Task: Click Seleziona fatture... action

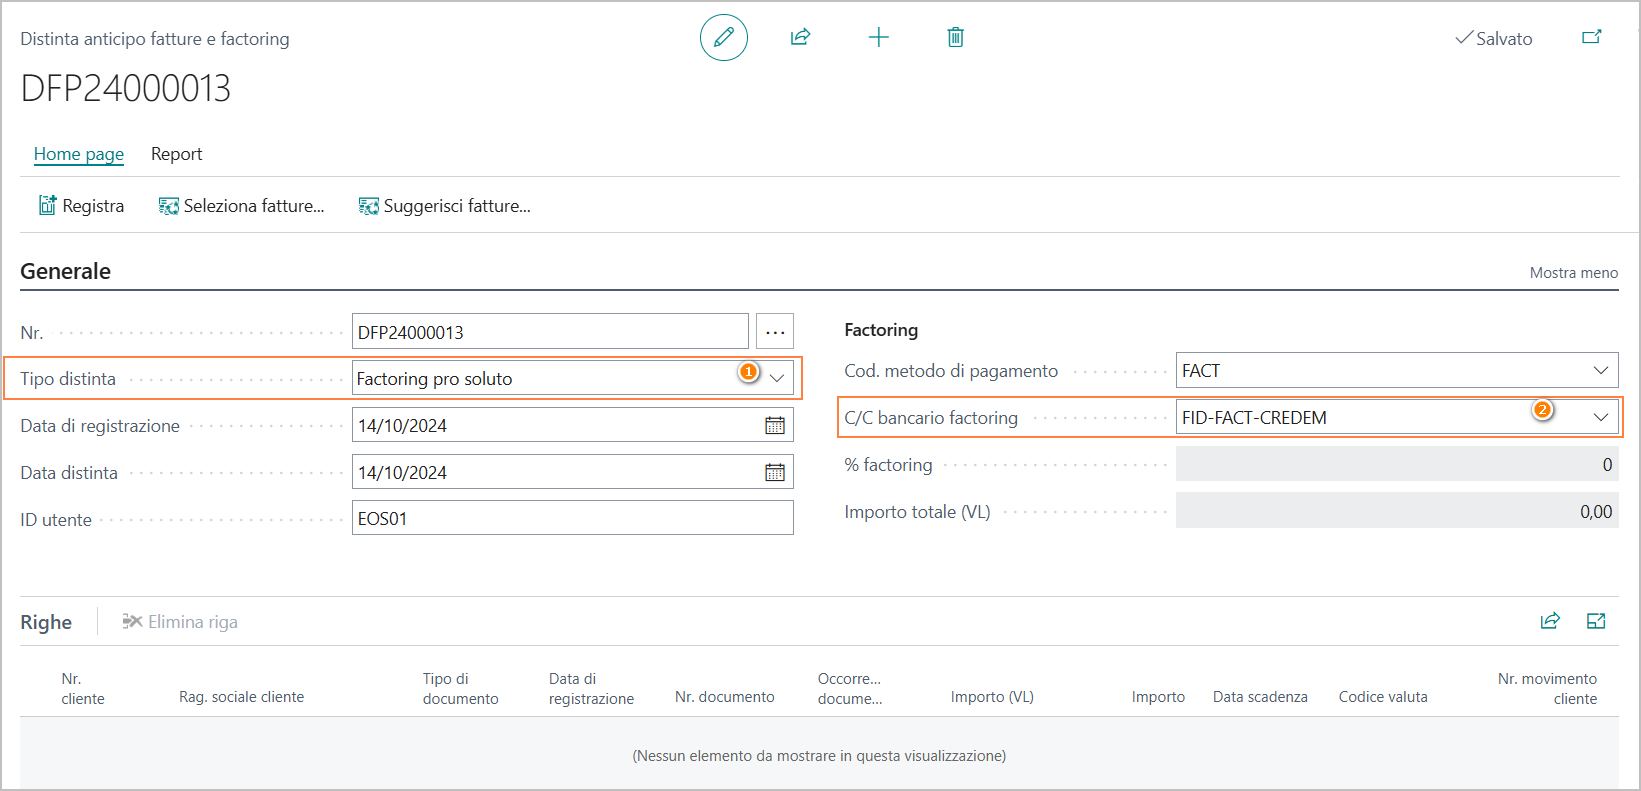Action: (242, 206)
